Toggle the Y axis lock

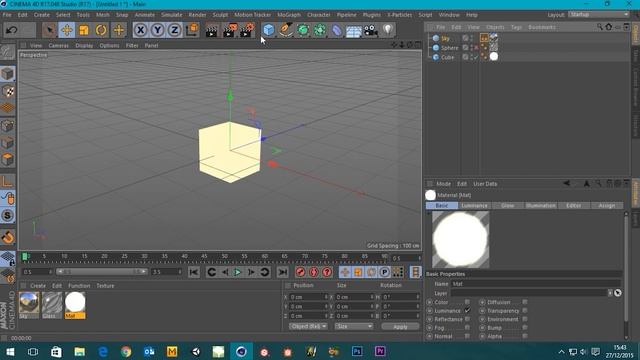(x=158, y=30)
